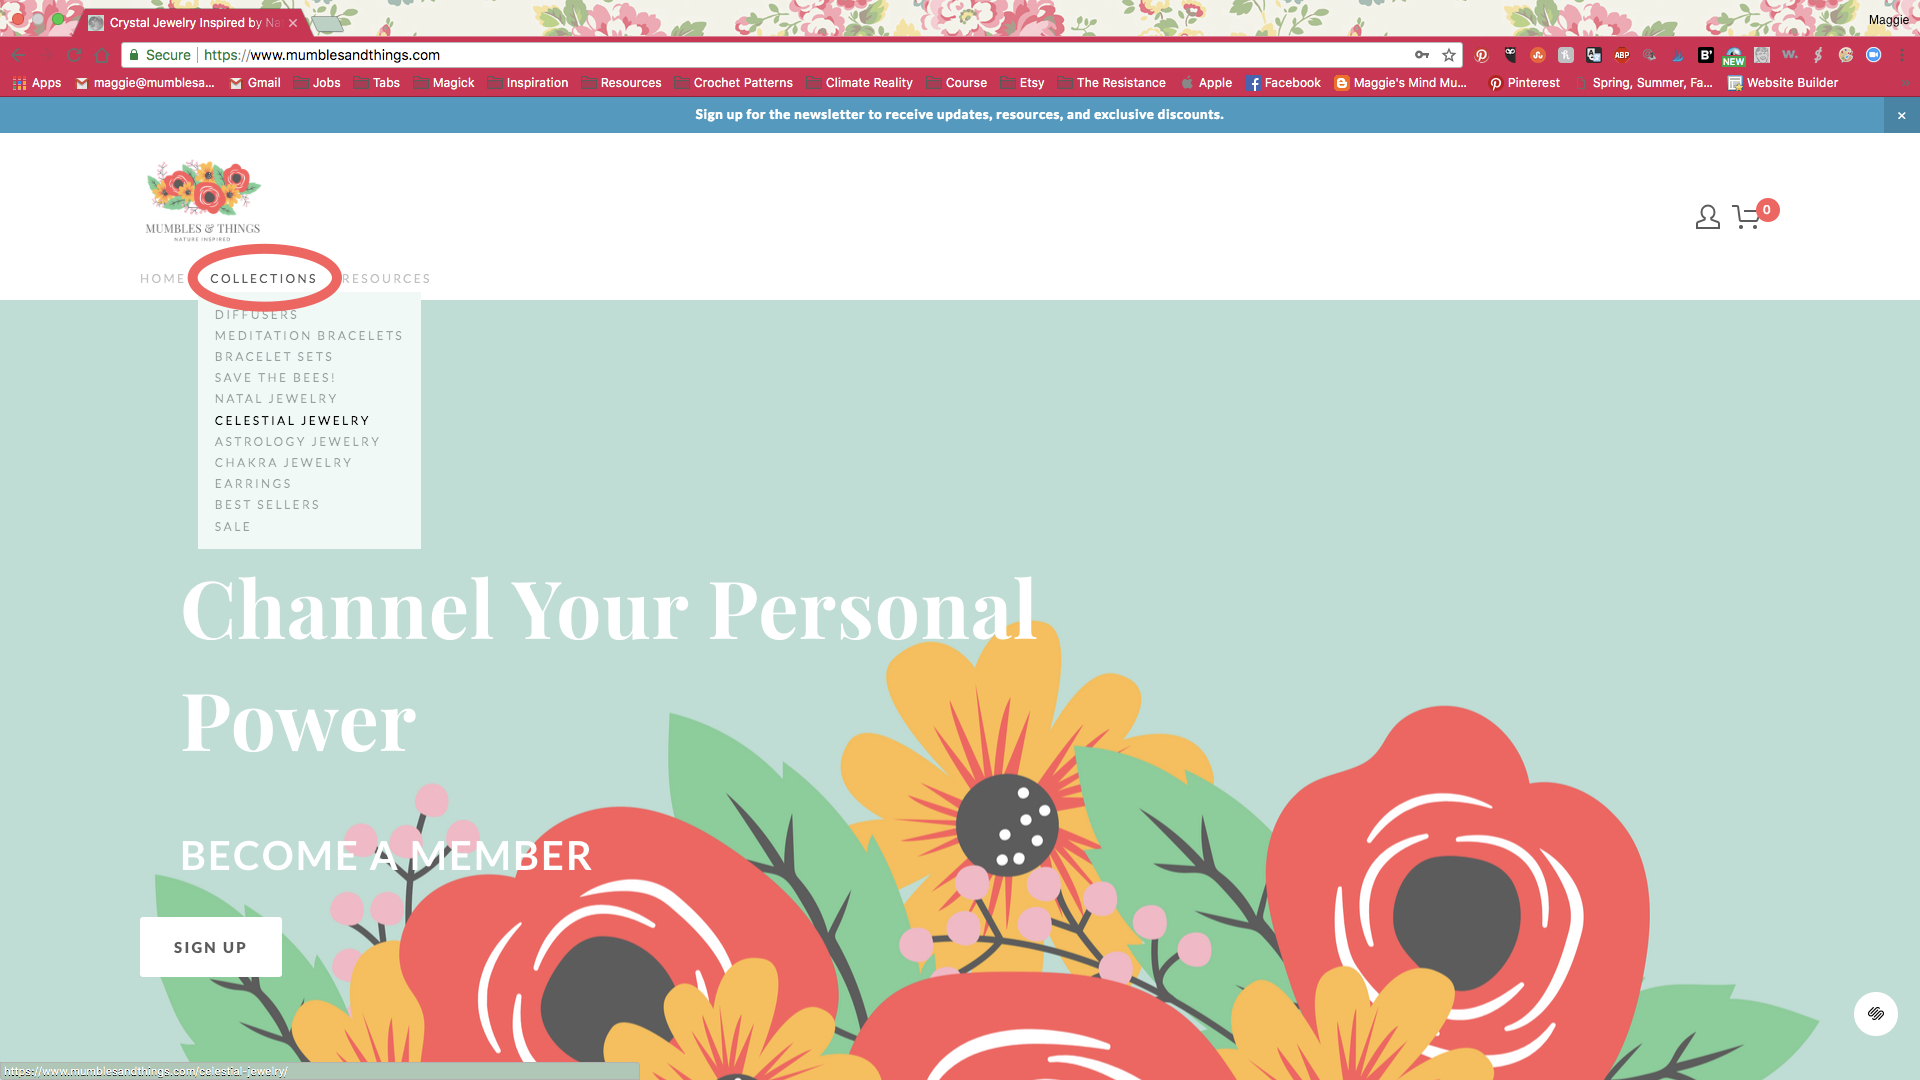This screenshot has width=1920, height=1080.
Task: Click Mumbles & Things logo
Action: click(x=203, y=201)
